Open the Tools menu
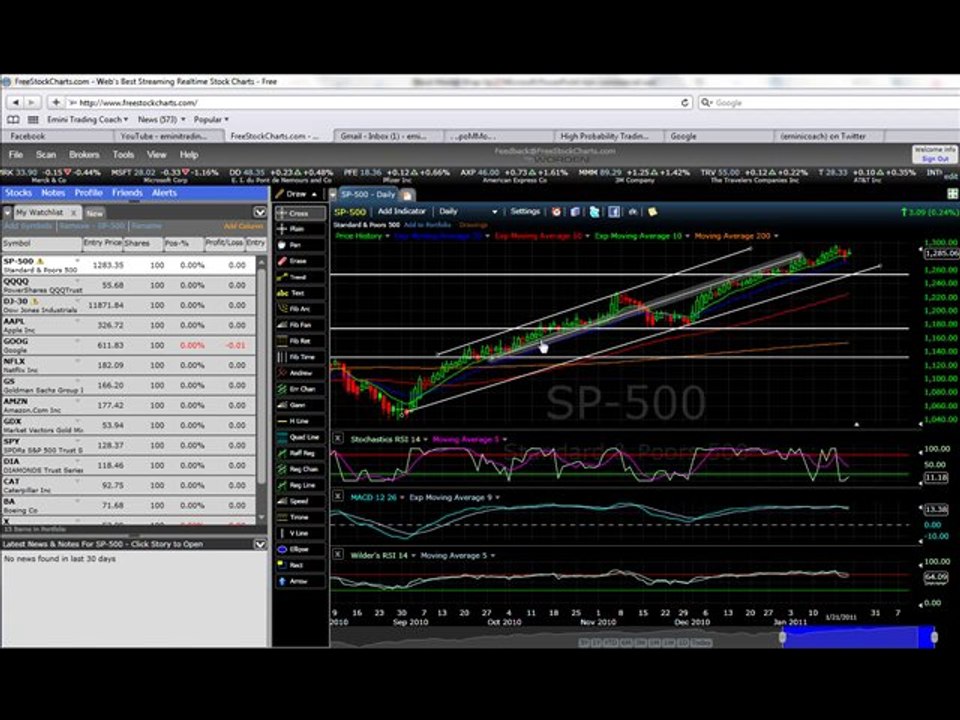 pyautogui.click(x=123, y=155)
